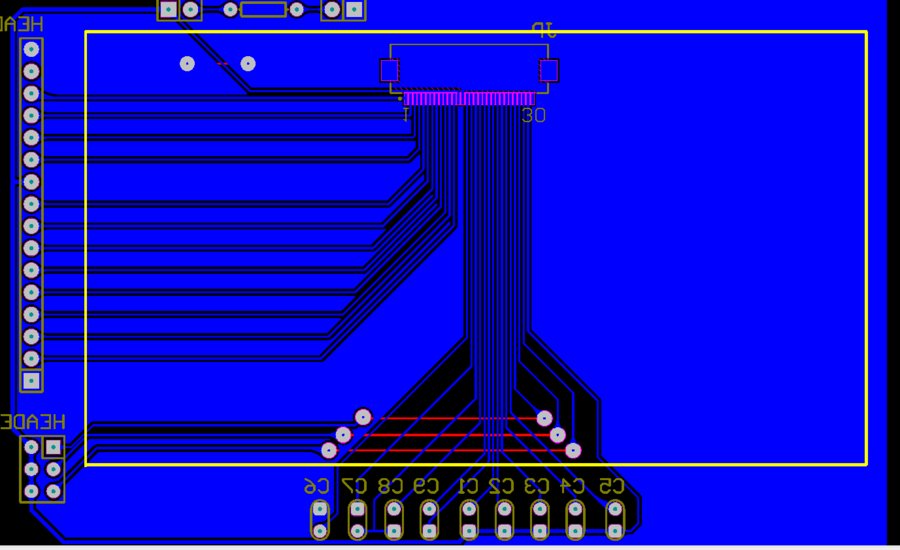Select the C3 capacitor footprint
The width and height of the screenshot is (900, 550).
[x=540, y=520]
